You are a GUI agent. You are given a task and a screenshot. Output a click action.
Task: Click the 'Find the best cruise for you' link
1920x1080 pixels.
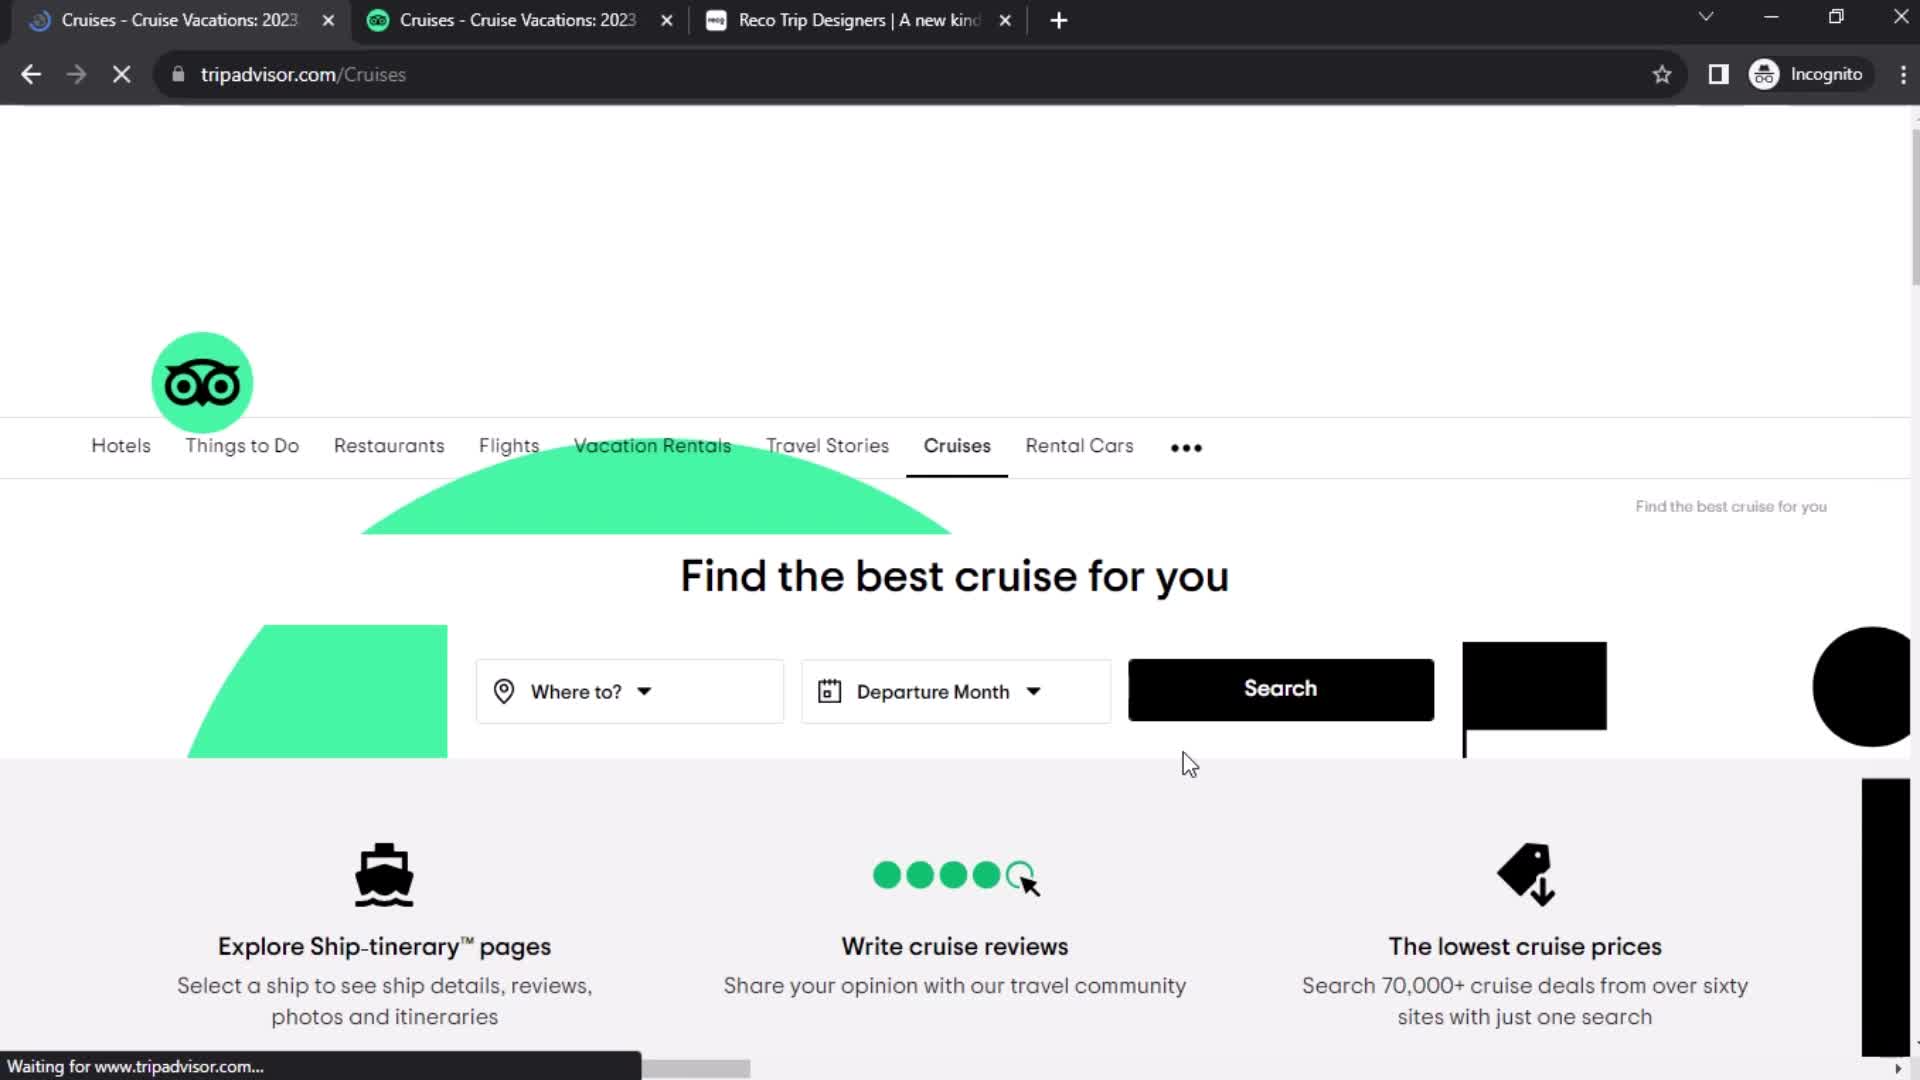point(1731,506)
